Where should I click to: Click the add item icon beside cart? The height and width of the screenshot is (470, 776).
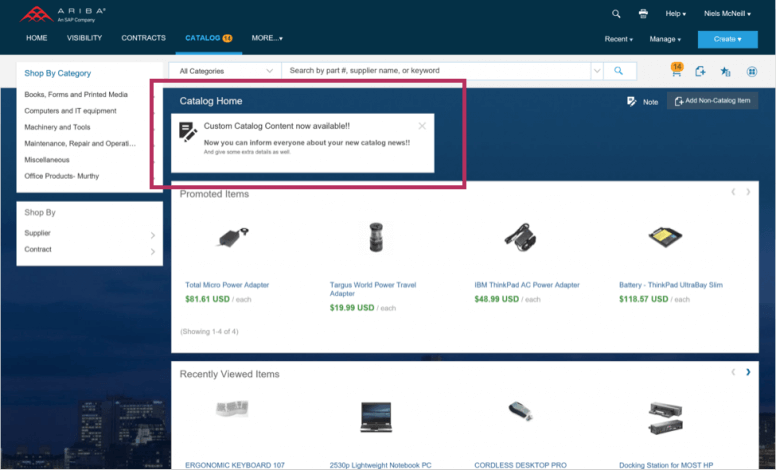(700, 71)
